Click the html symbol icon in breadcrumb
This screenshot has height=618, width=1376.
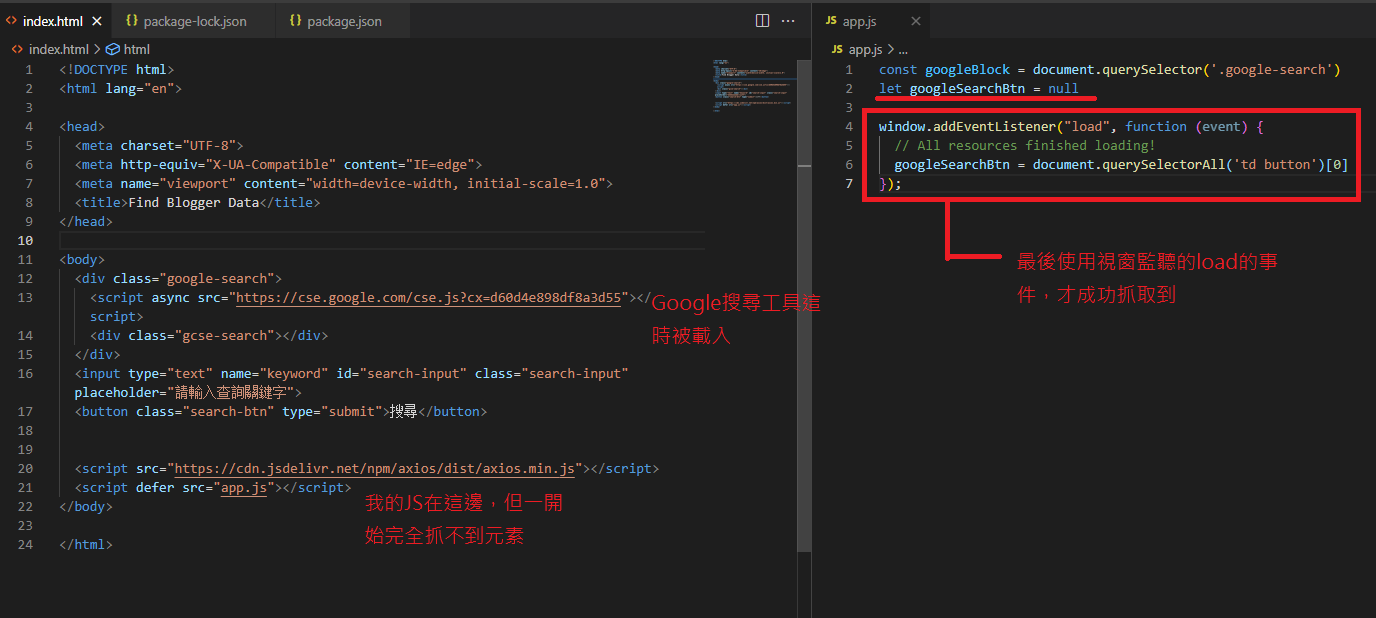(112, 49)
